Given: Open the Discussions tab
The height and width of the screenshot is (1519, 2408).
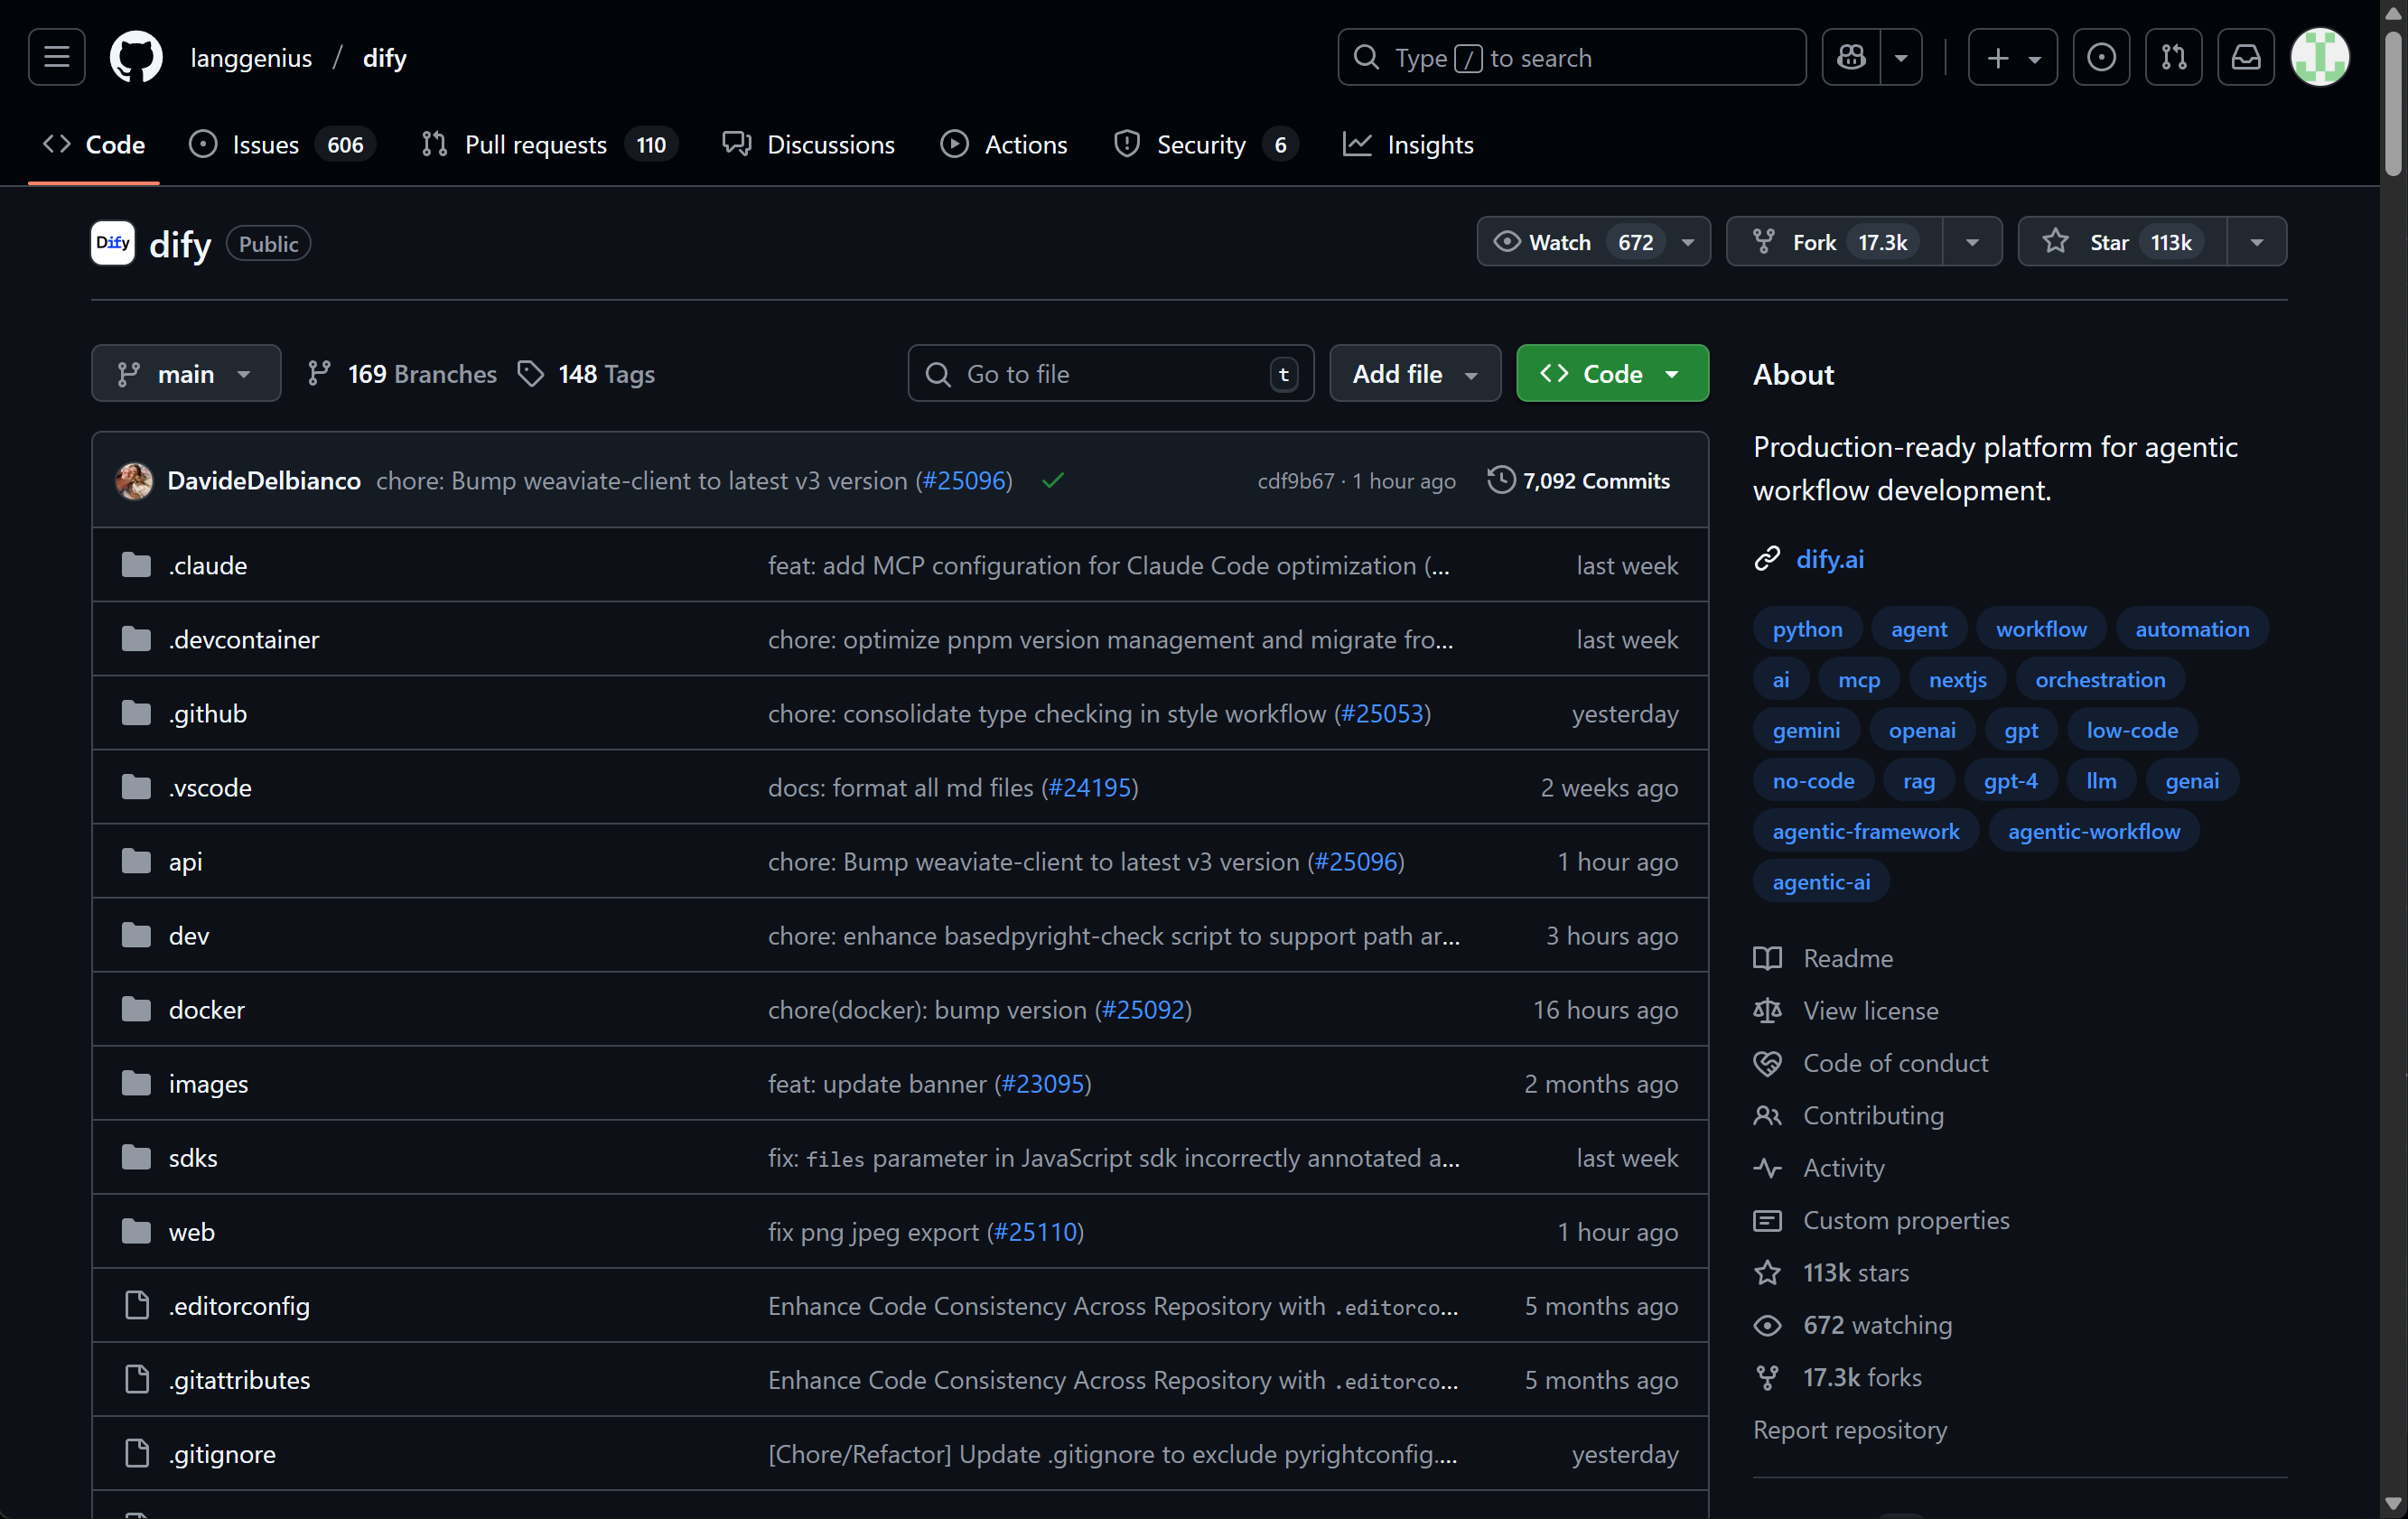Looking at the screenshot, I should point(809,145).
